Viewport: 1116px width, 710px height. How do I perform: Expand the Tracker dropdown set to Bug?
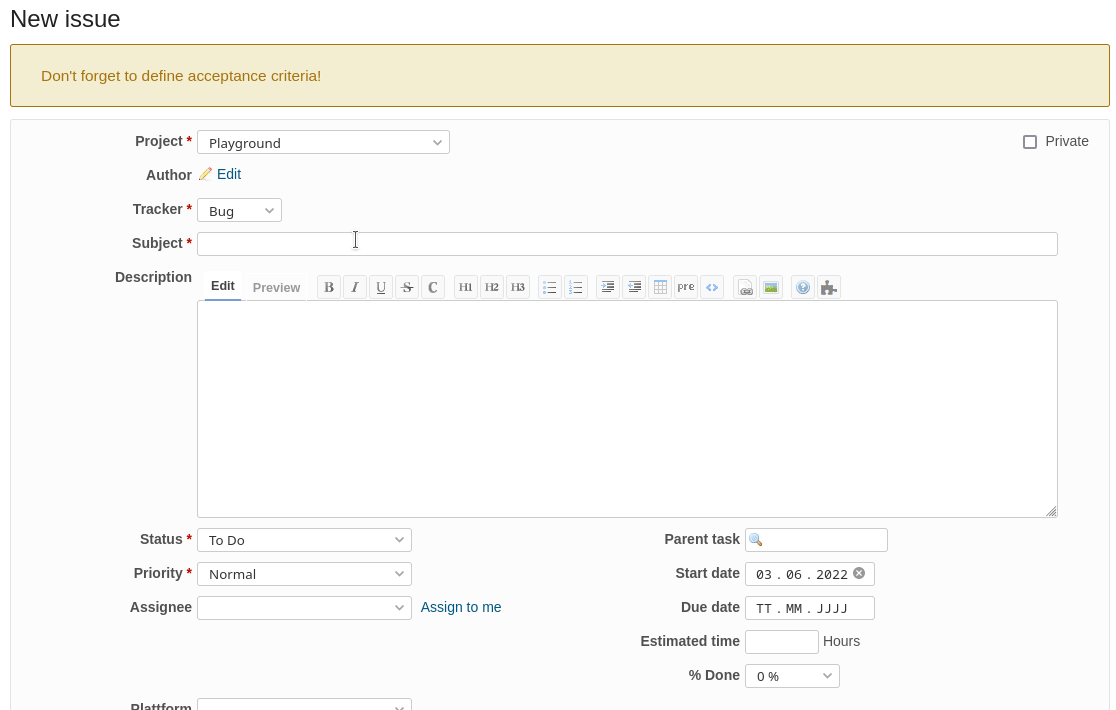pos(239,211)
